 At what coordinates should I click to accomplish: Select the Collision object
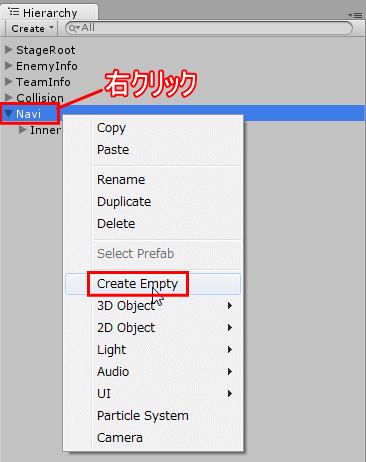pyautogui.click(x=40, y=98)
